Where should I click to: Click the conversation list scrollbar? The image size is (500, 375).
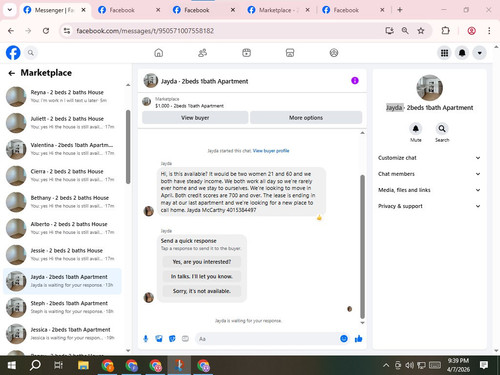point(128,147)
